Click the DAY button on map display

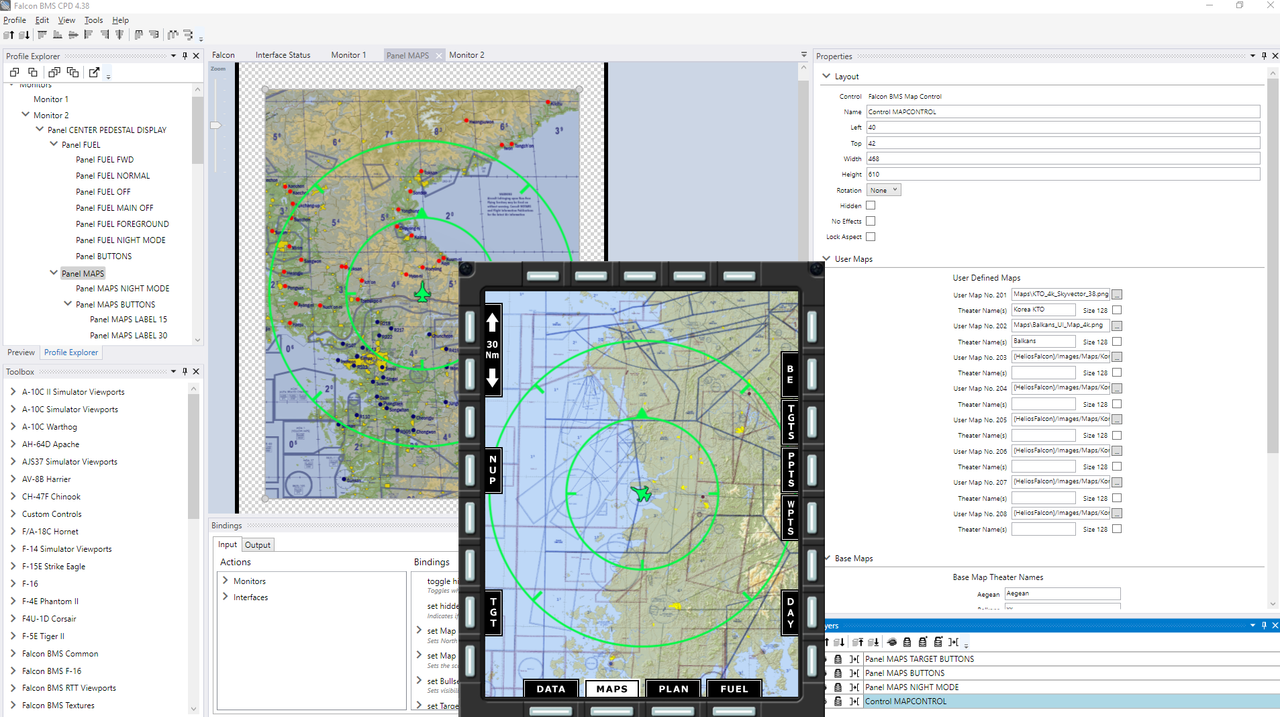791,612
